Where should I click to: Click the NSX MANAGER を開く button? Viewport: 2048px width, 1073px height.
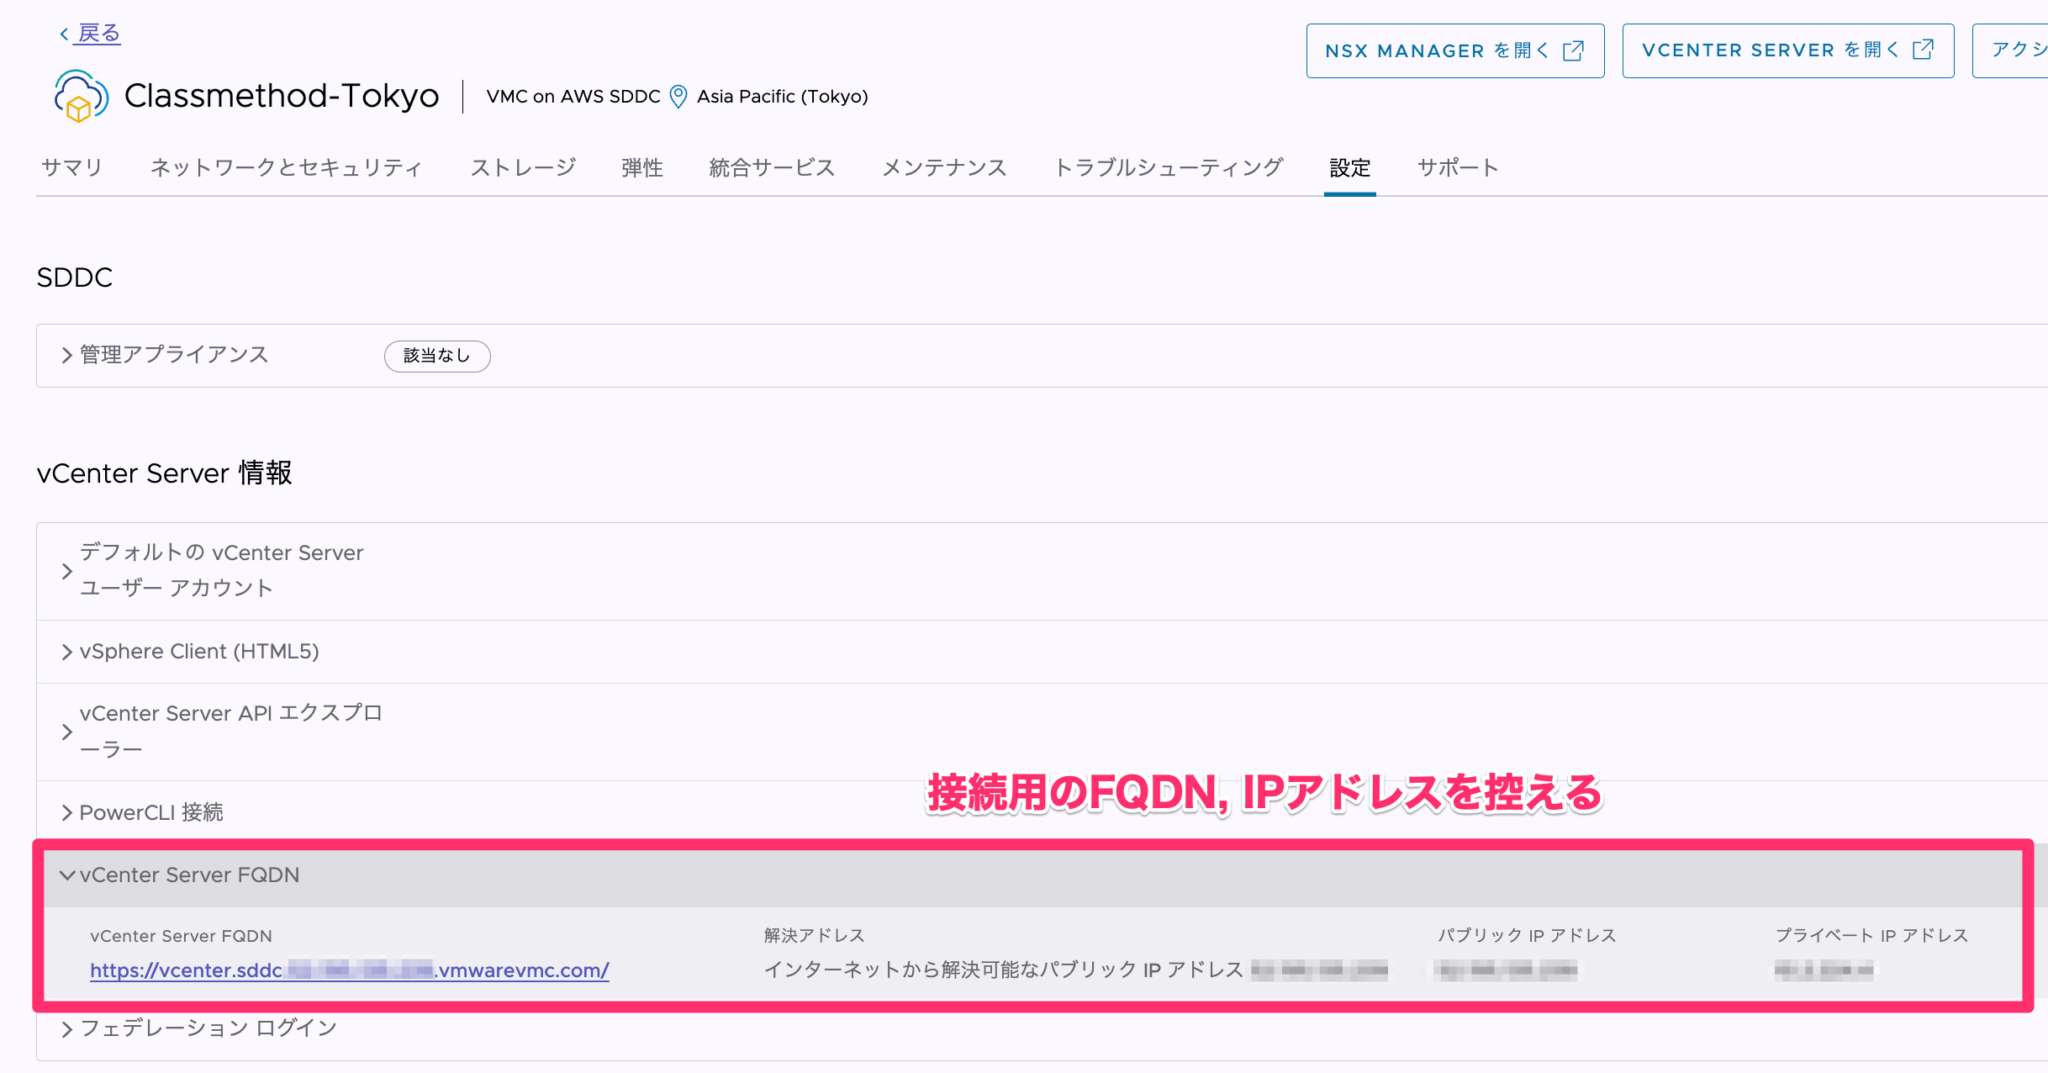(x=1455, y=50)
